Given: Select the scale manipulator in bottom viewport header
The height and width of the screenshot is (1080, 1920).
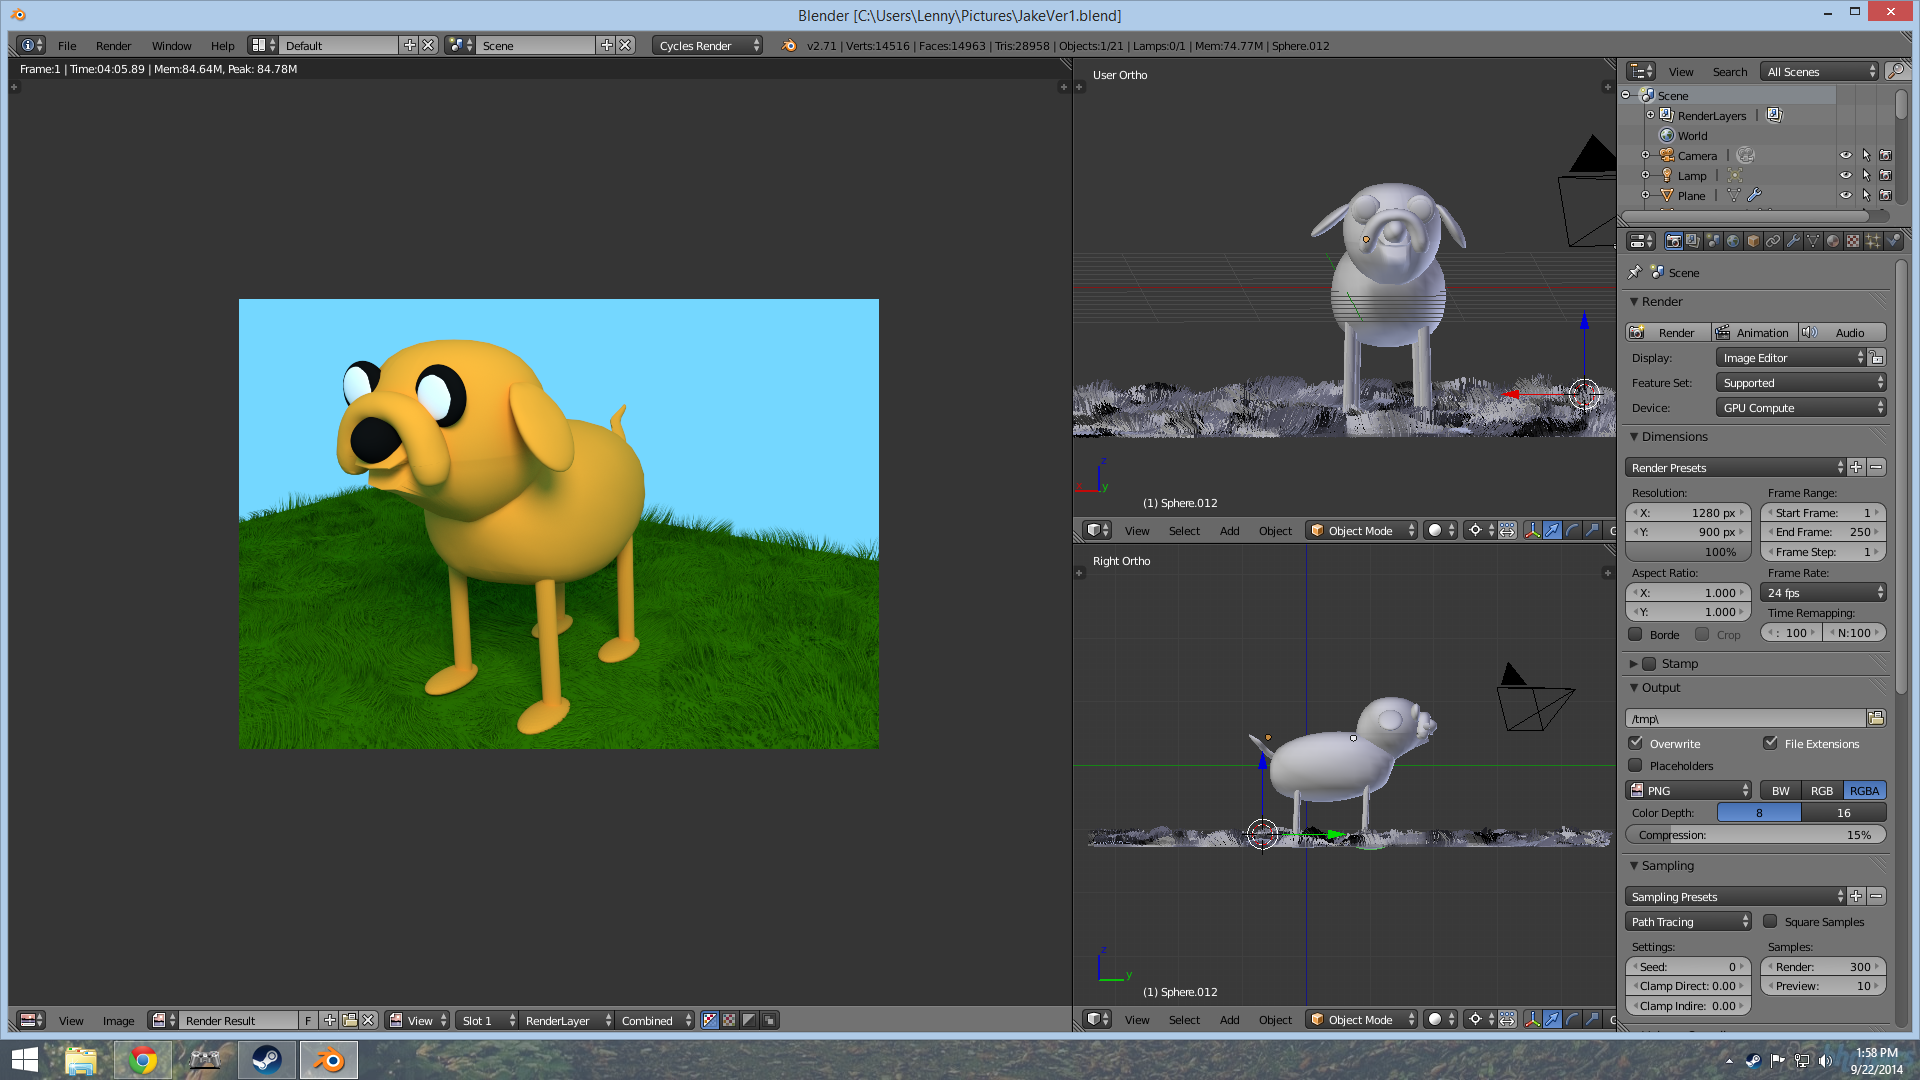Looking at the screenshot, I should coord(1592,1019).
